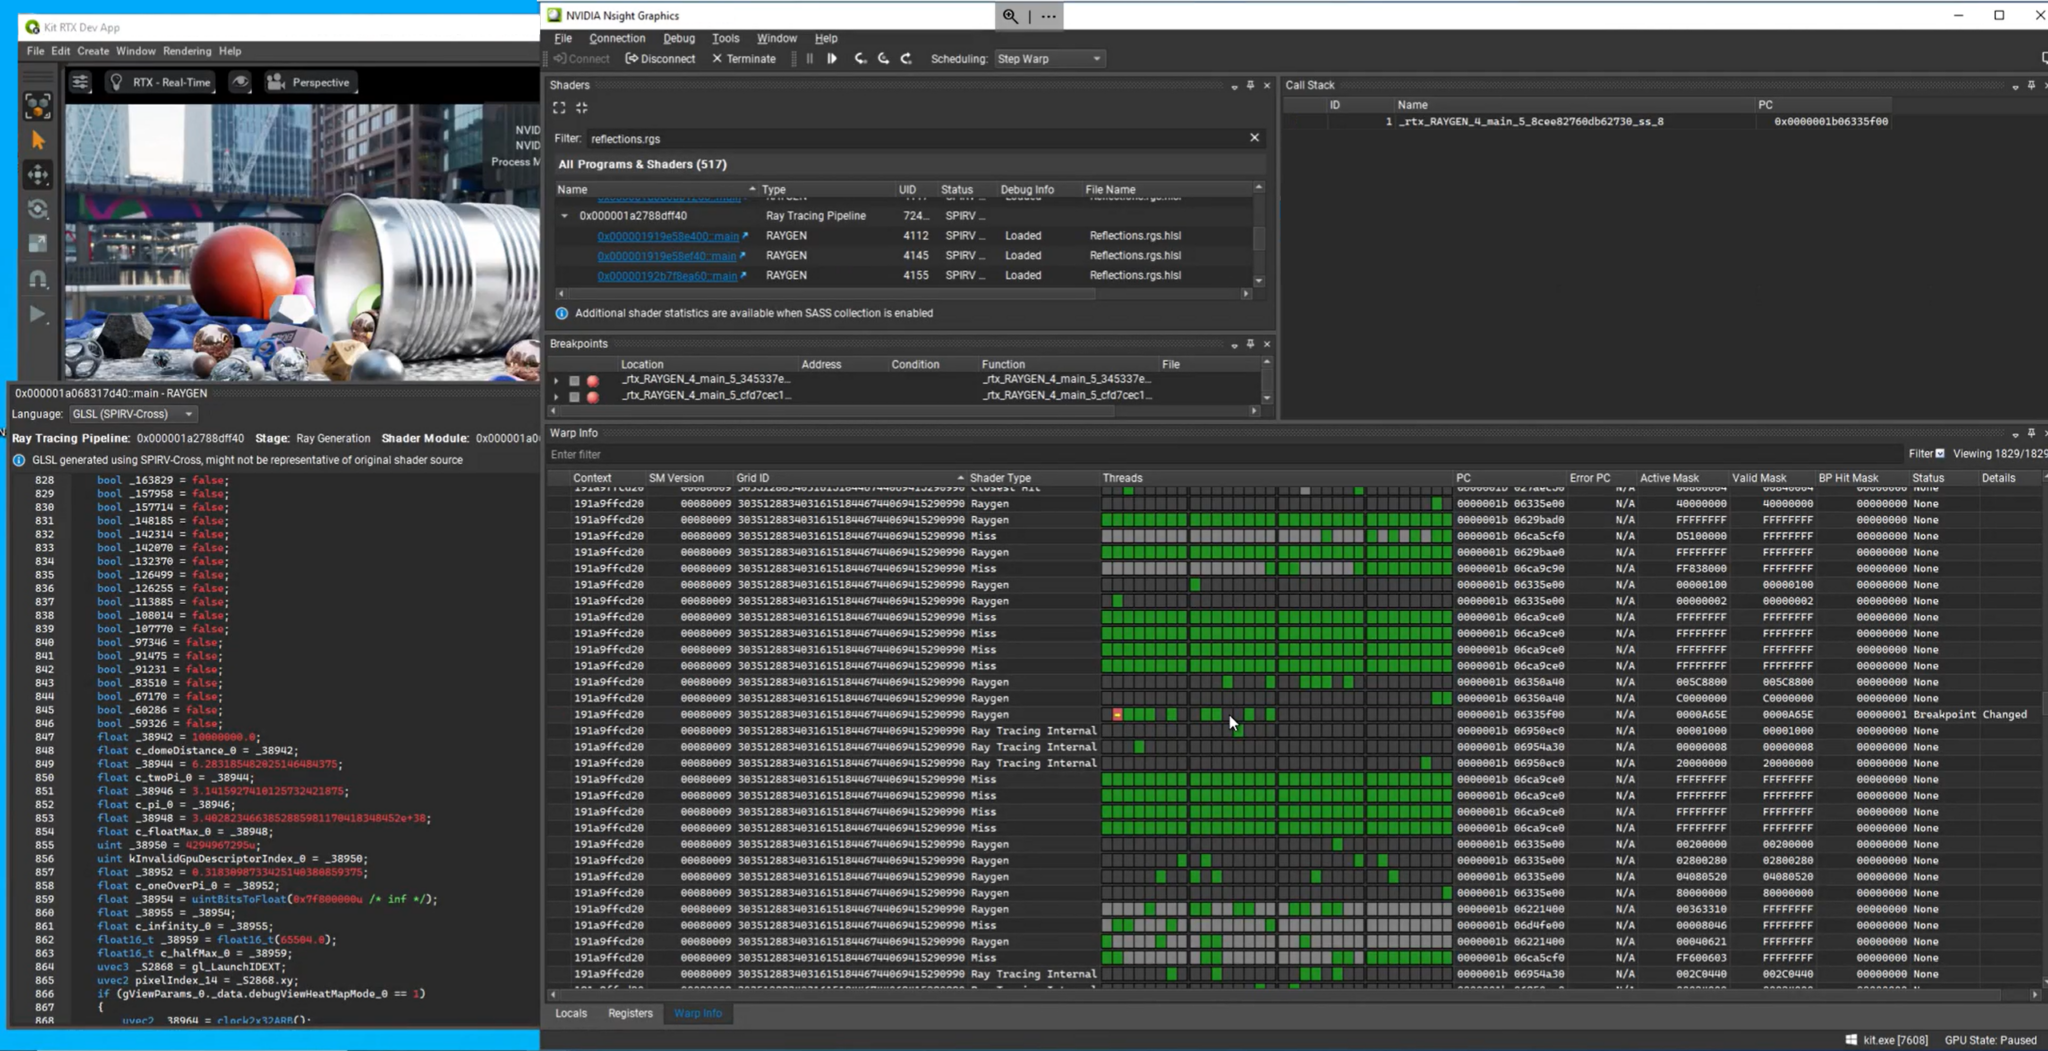
Task: Toggle the Filter checkbox in Warp Info header
Action: 1941,453
